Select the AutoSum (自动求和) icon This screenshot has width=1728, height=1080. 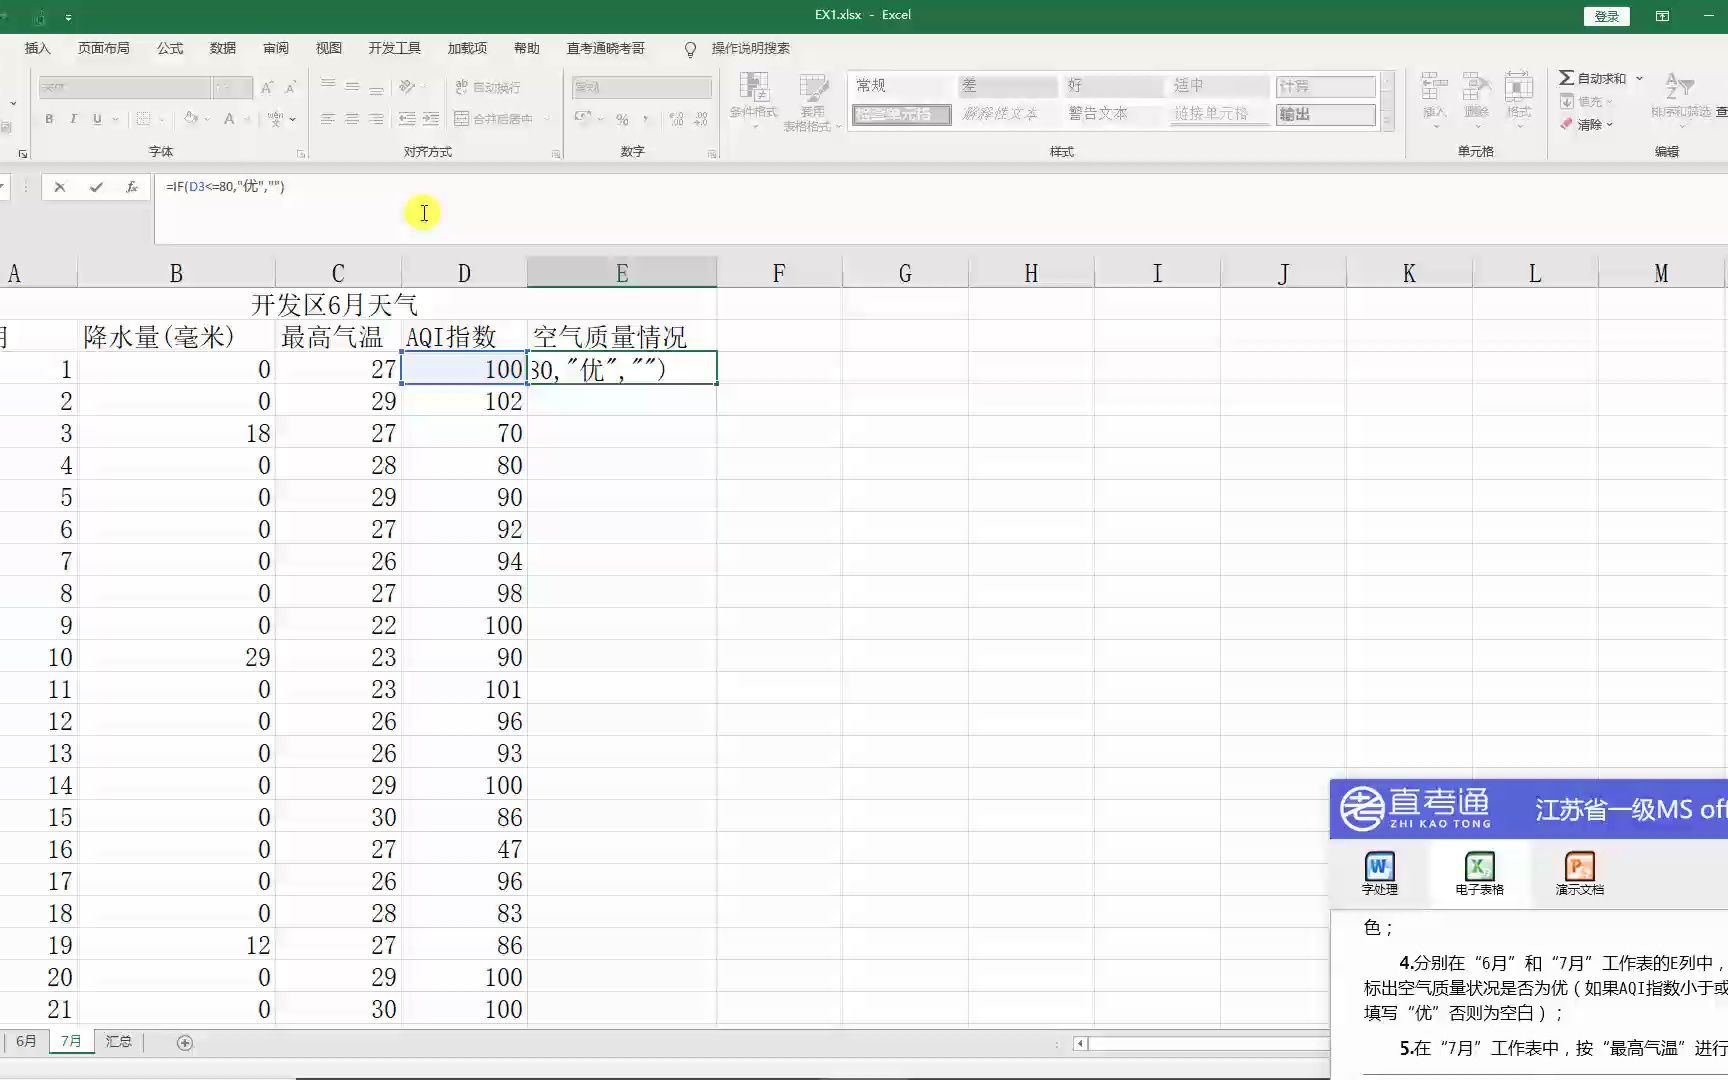pos(1568,77)
